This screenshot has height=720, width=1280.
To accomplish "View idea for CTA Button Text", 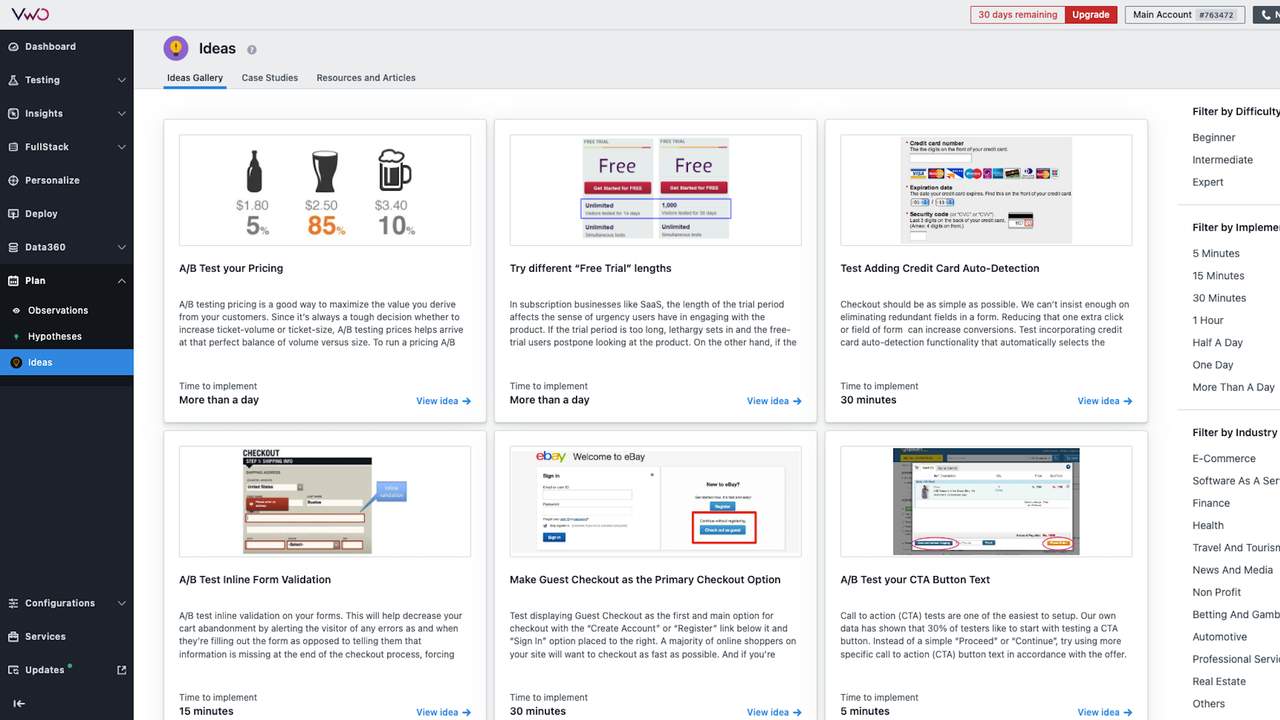I will 1105,712.
